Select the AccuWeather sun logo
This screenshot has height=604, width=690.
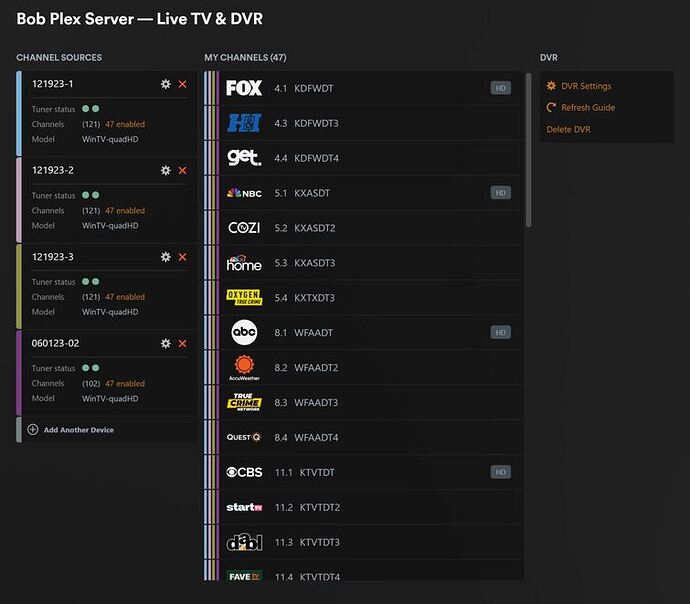coord(244,368)
